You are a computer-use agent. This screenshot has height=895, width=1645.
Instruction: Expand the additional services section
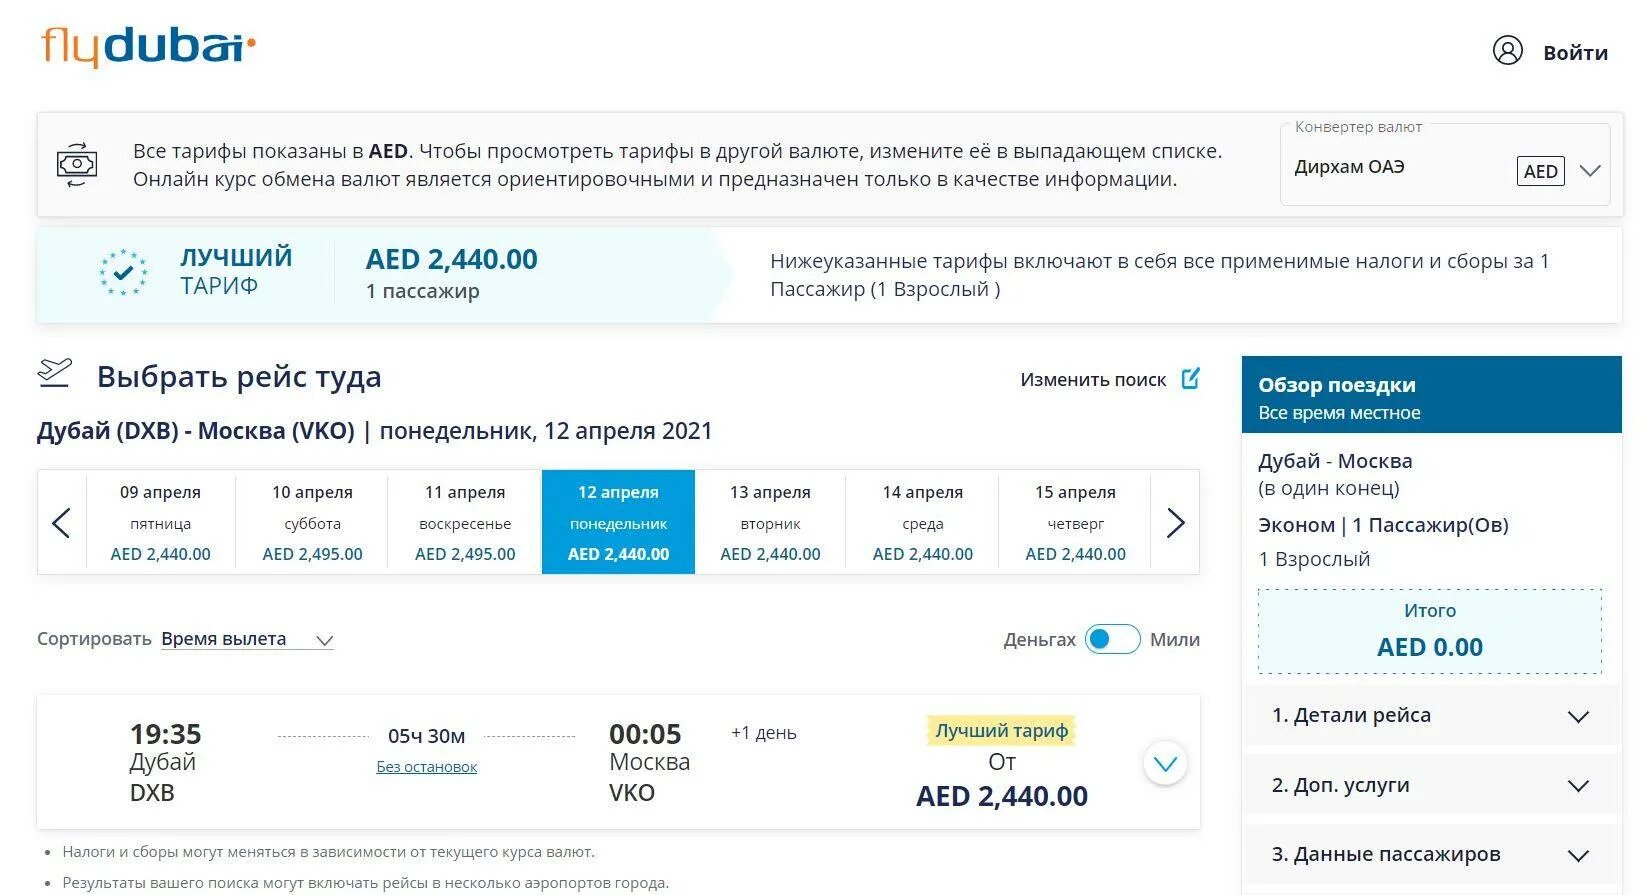point(1430,786)
